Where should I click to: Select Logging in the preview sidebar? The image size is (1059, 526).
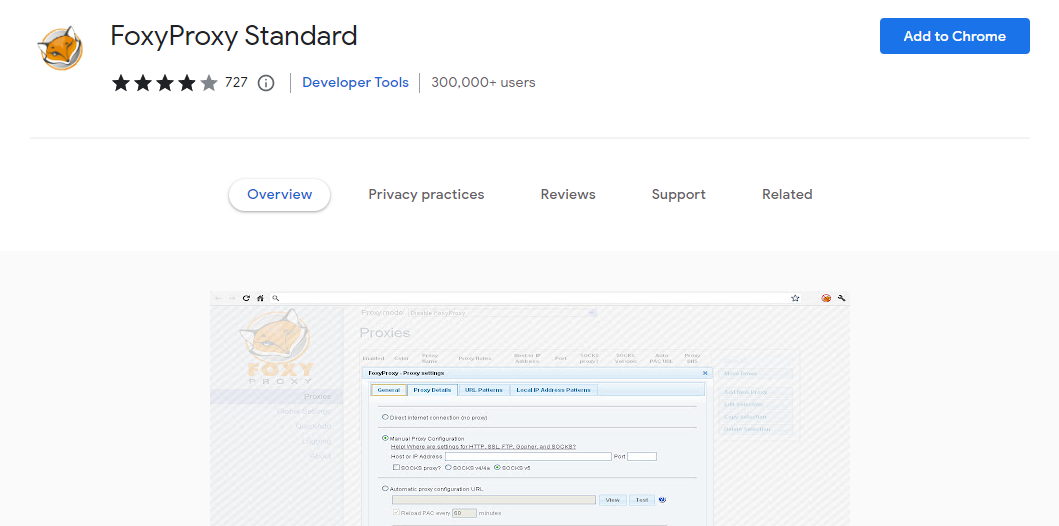(317, 441)
